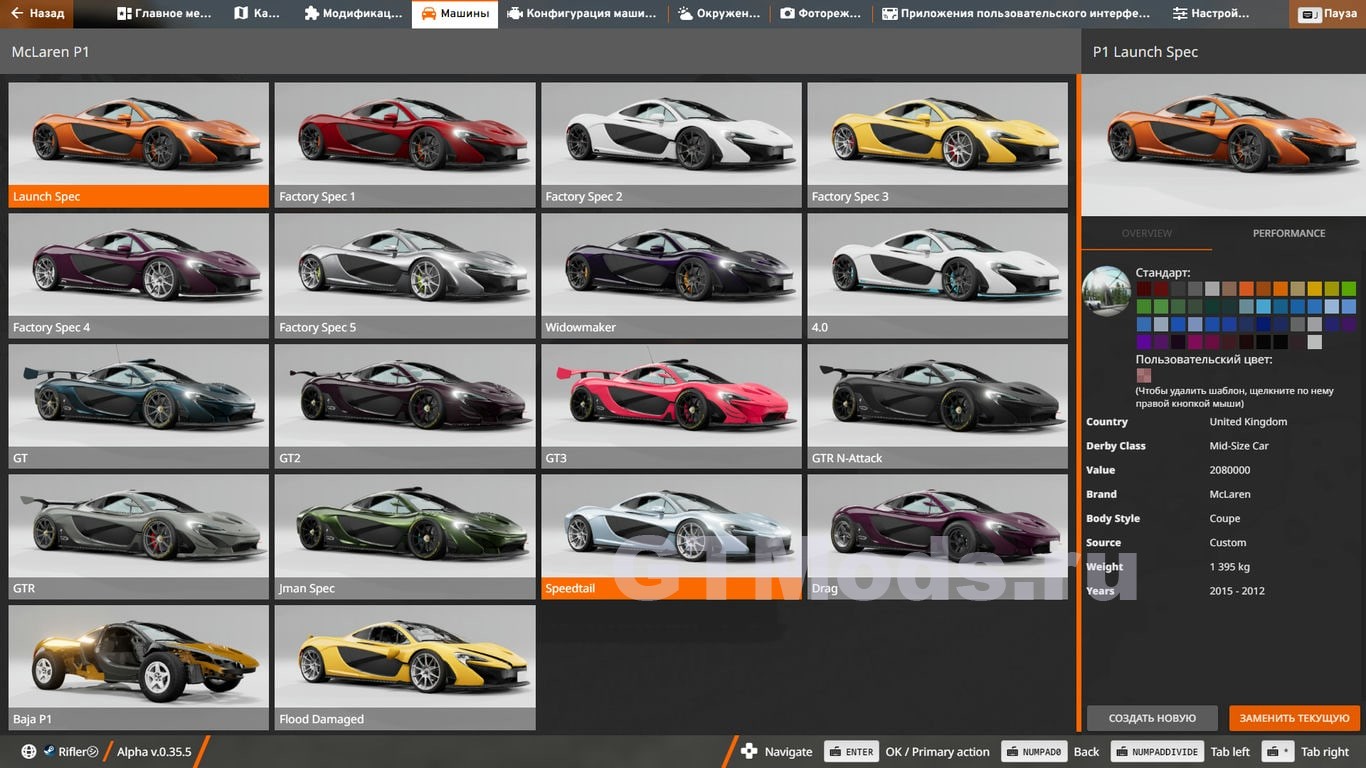Click the Steam icon next to Rifler
Viewport: 1366px width, 768px height.
point(48,752)
